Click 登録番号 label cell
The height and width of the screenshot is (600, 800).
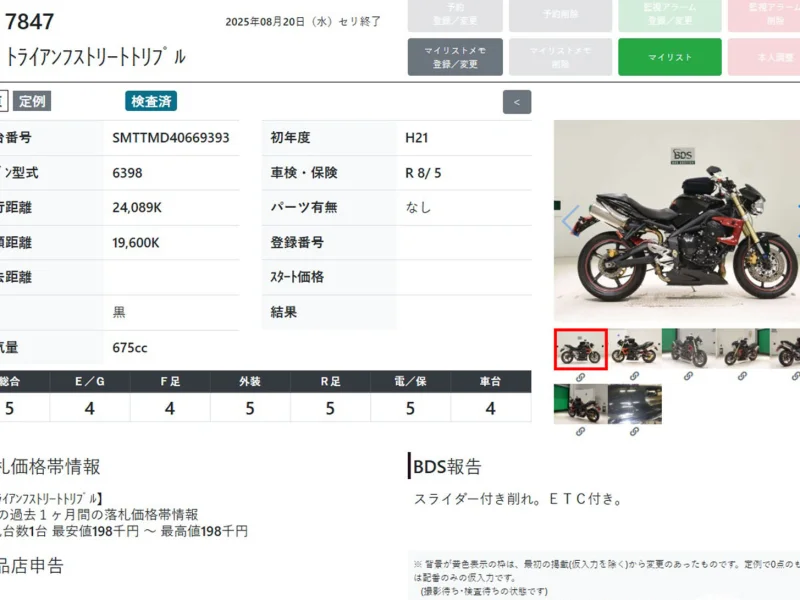(329, 243)
